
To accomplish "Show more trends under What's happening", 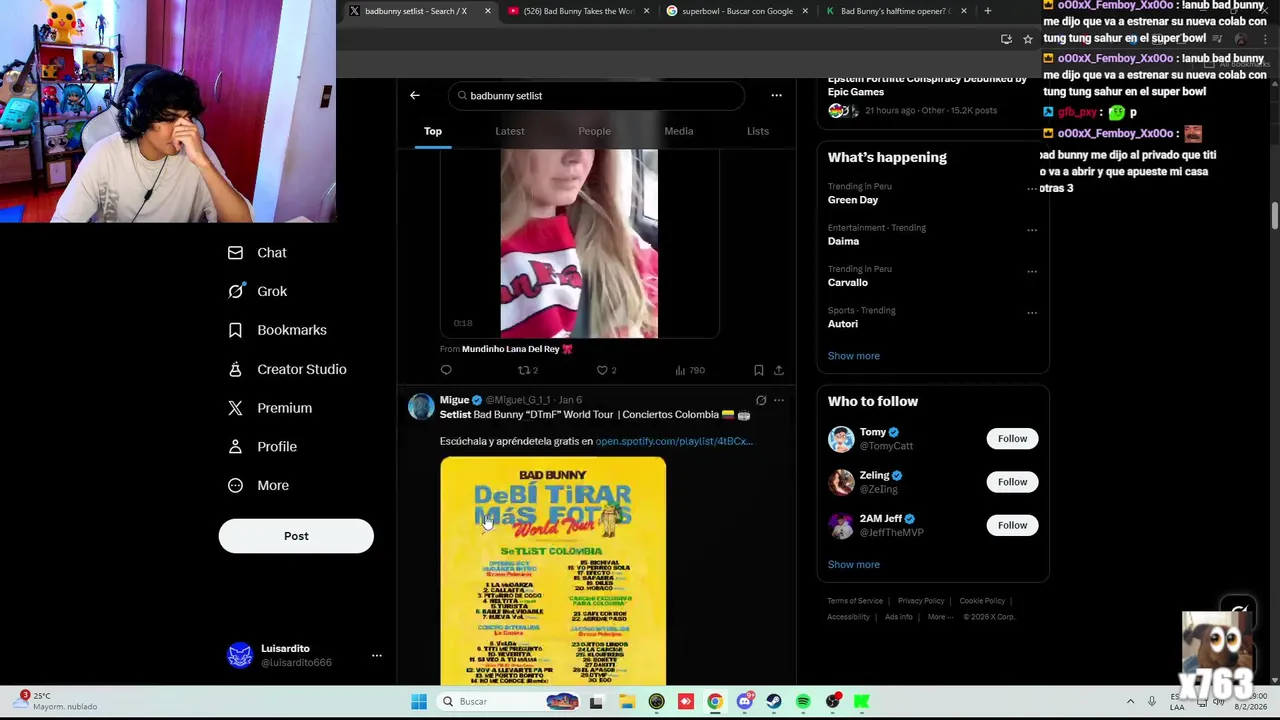I will click(853, 356).
